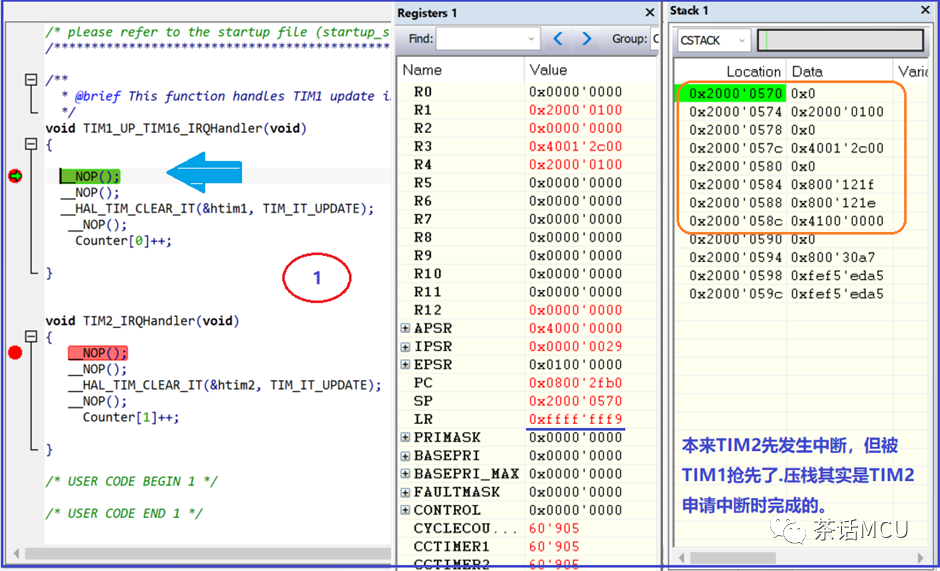940x571 pixels.
Task: Go to next find result in Registers
Action: (586, 39)
